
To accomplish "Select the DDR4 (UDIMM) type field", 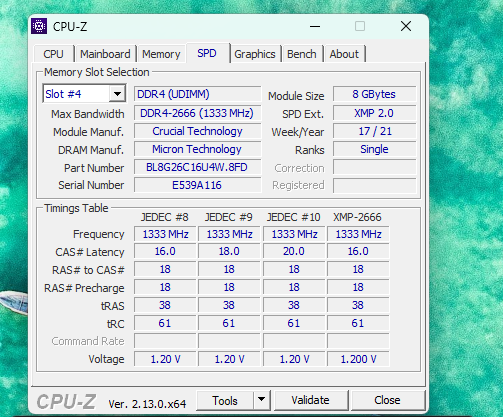I will pos(197,94).
